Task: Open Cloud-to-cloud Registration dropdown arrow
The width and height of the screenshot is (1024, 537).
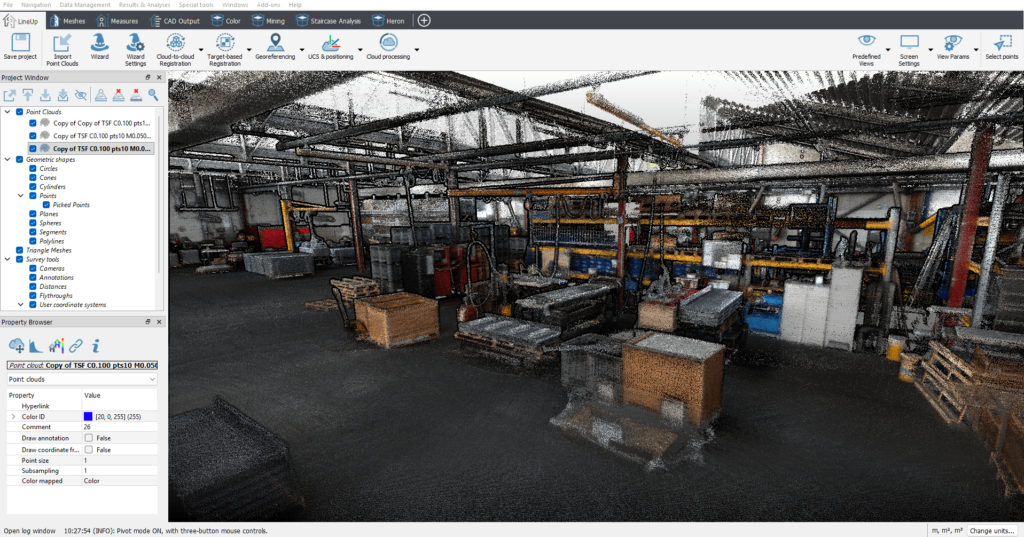Action: pos(200,50)
